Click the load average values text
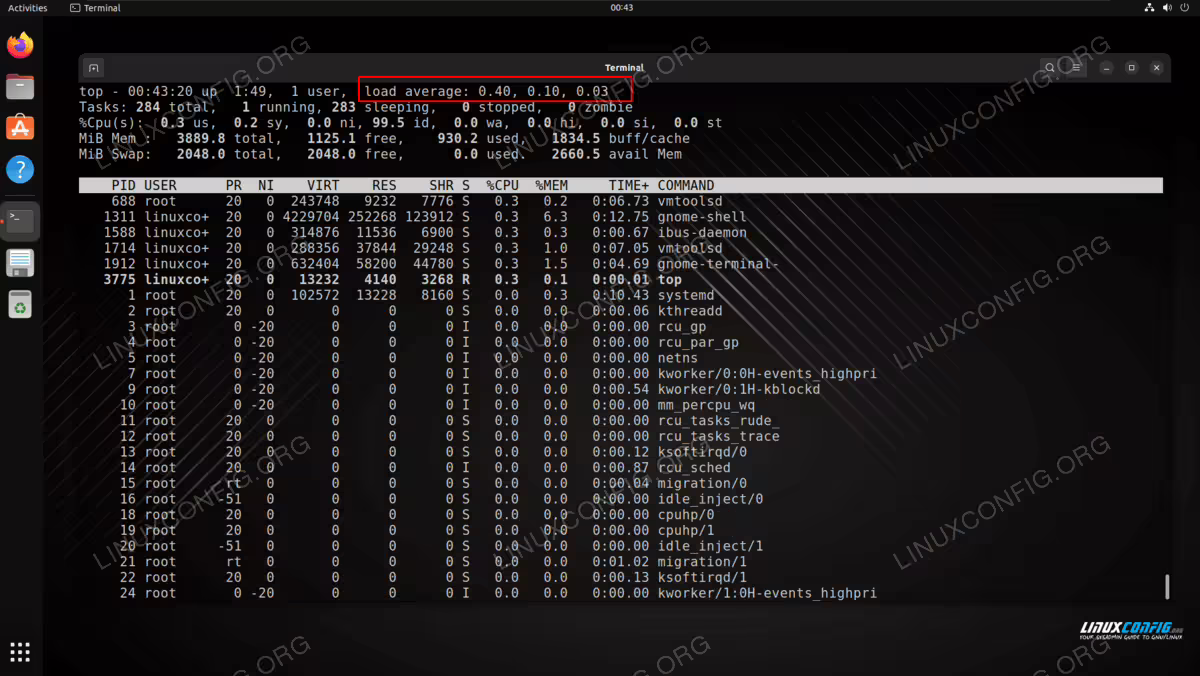 pos(543,91)
